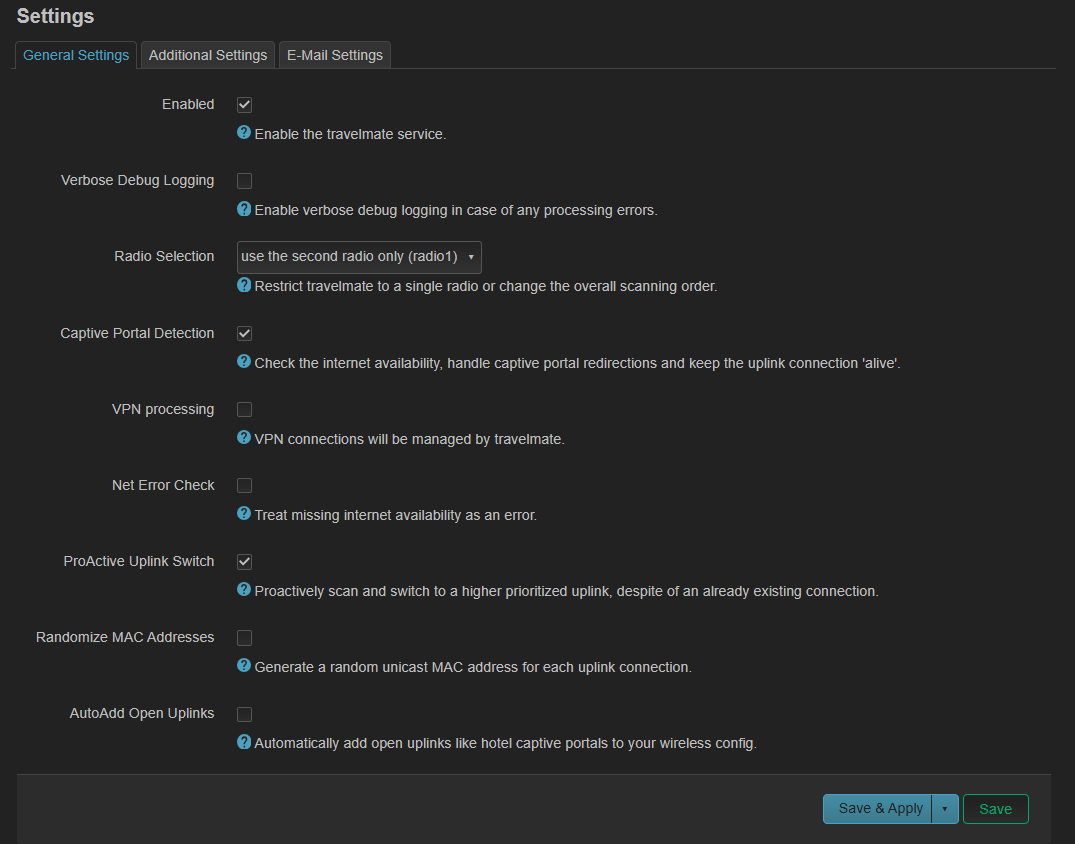Enable Verbose Debug Logging checkbox
Viewport: 1075px width, 844px height.
click(244, 181)
